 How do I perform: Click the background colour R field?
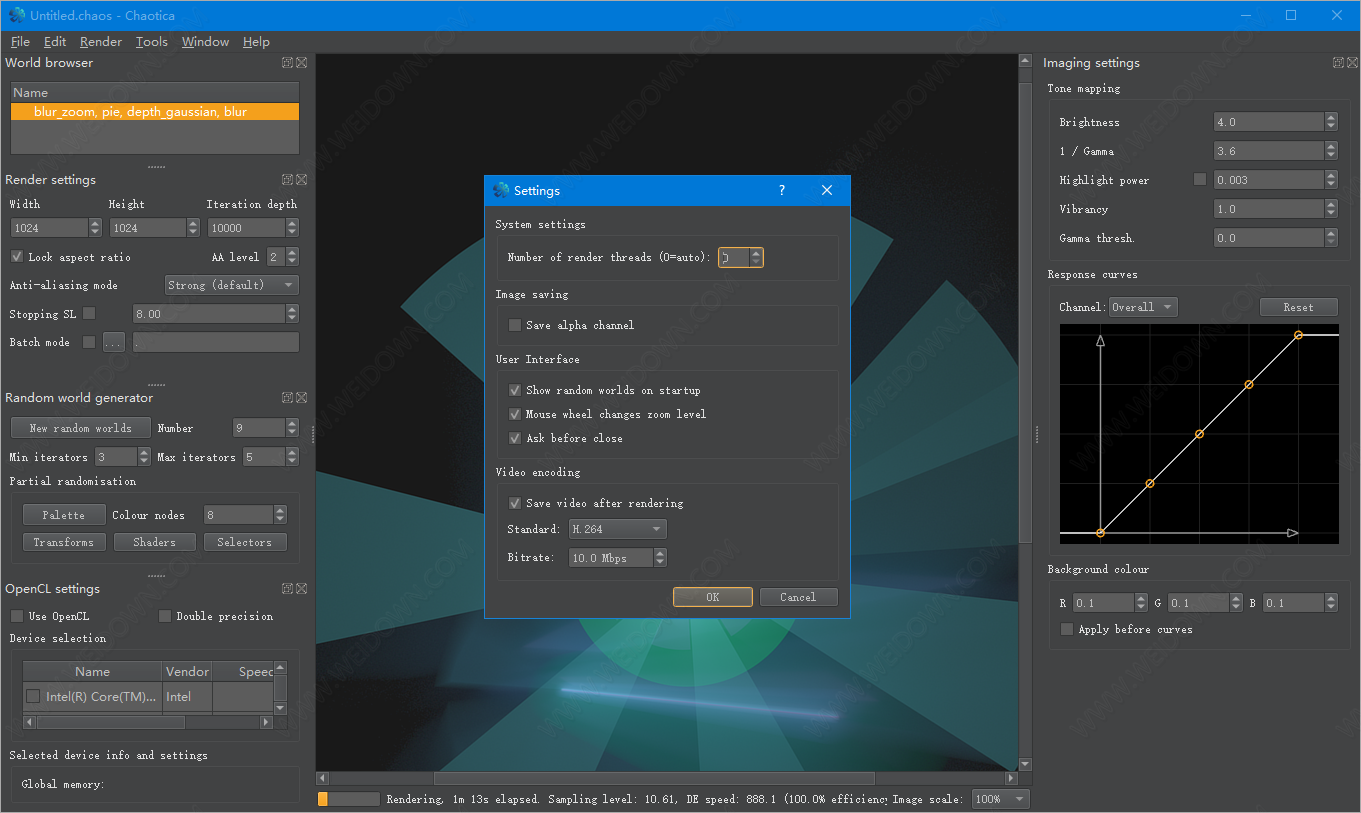[x=1104, y=603]
